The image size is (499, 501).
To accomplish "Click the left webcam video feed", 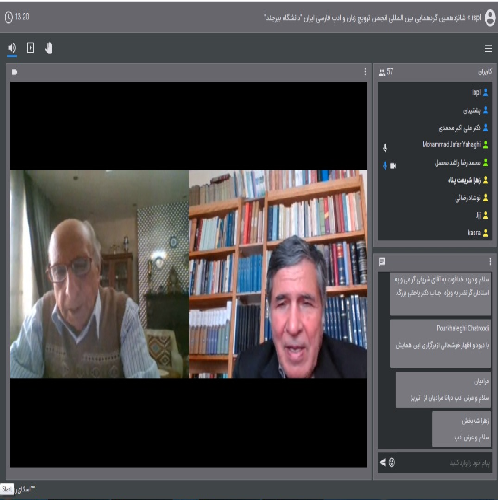I will (x=99, y=274).
